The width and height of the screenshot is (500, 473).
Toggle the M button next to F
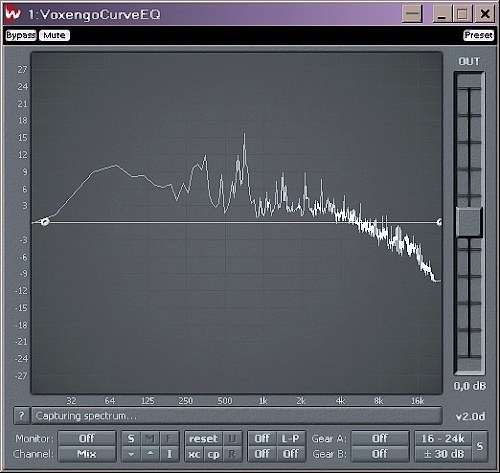pos(150,438)
